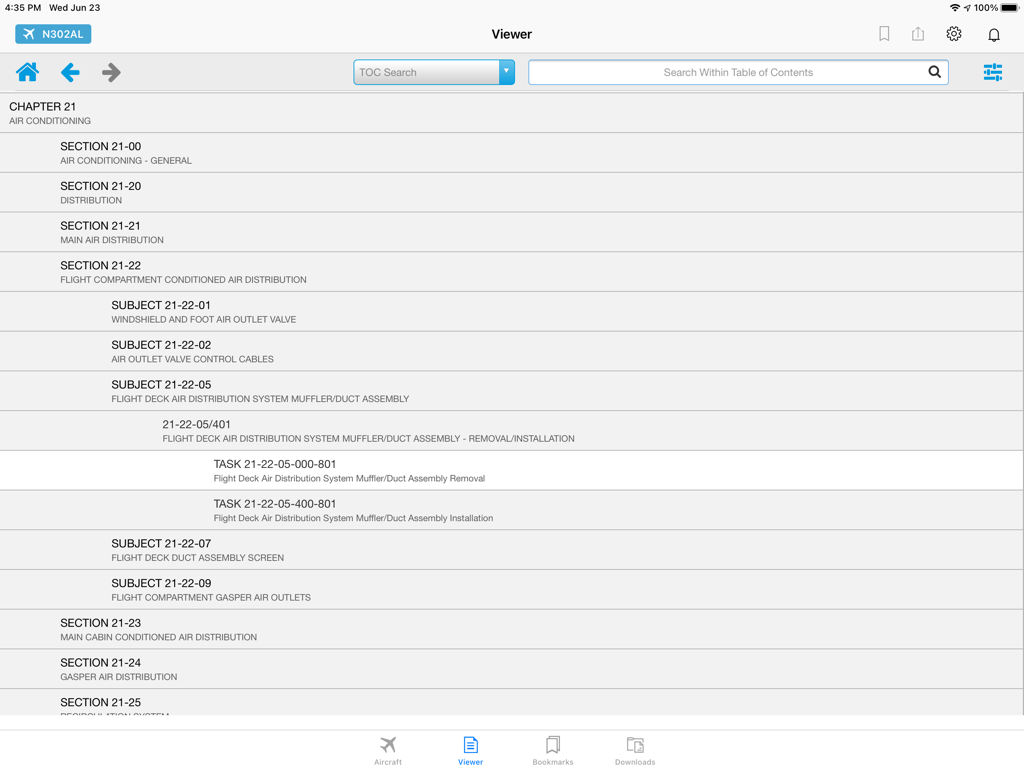
Task: Click inside the Table of Contents search field
Action: 738,72
